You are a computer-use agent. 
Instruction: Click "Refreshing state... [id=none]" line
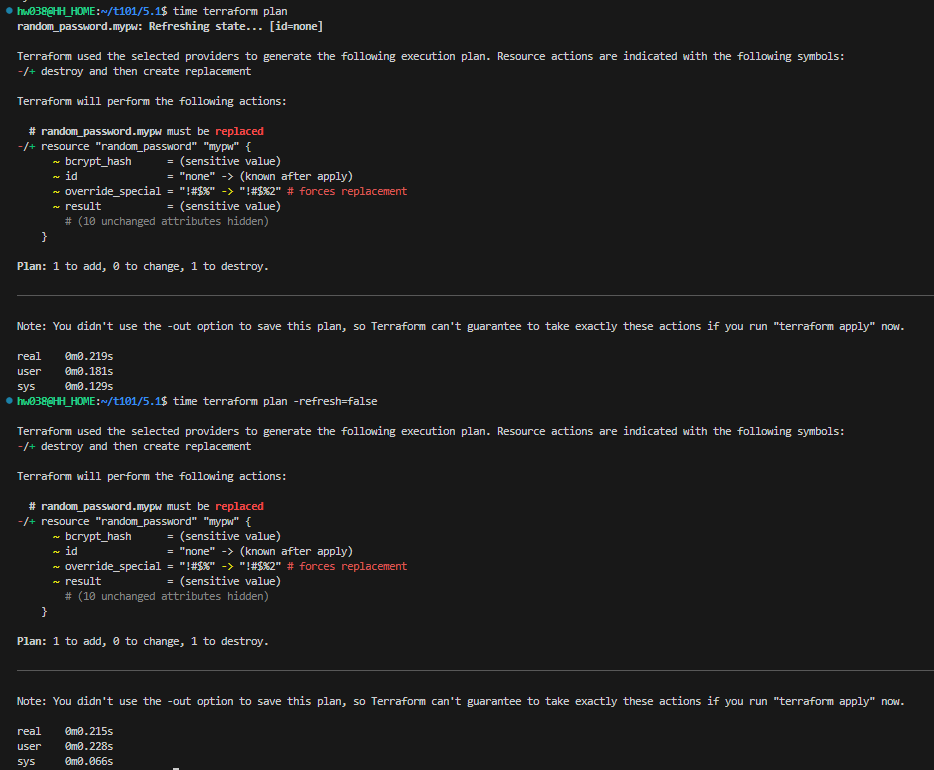coord(170,26)
